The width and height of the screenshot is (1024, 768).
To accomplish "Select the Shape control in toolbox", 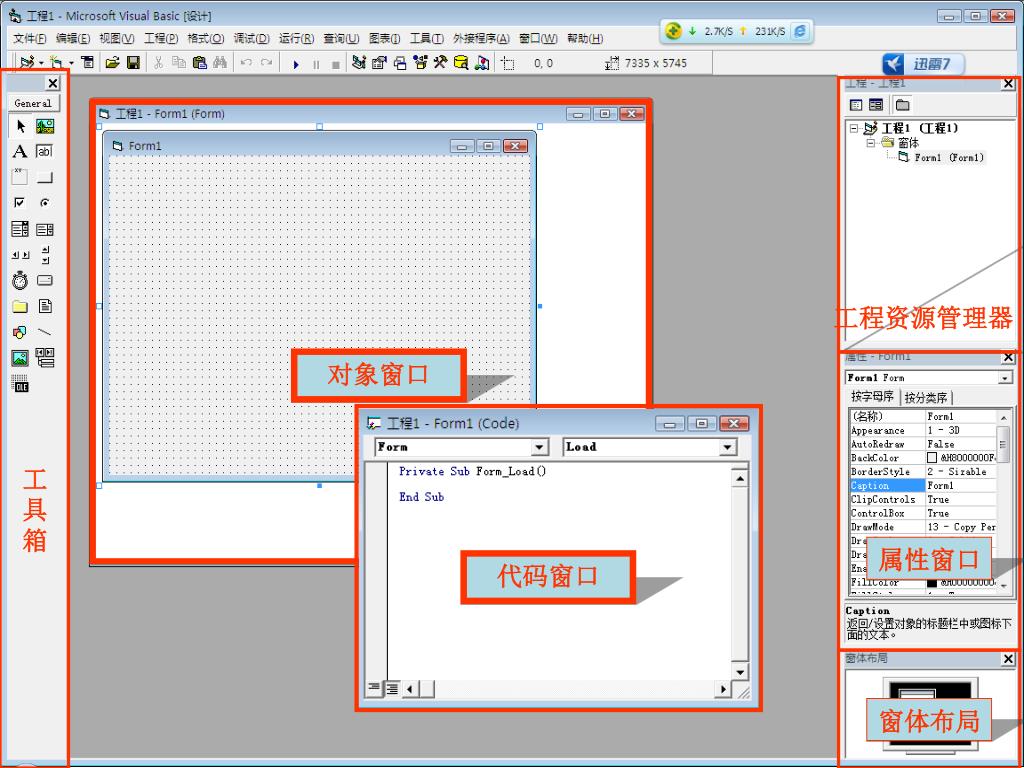I will (x=20, y=332).
